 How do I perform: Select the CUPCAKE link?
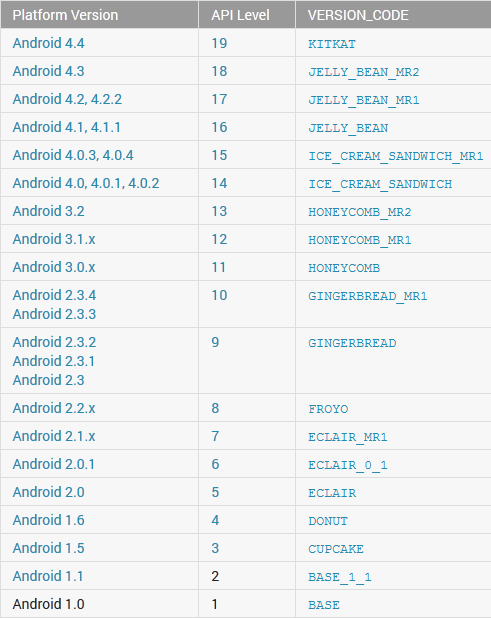(x=336, y=549)
